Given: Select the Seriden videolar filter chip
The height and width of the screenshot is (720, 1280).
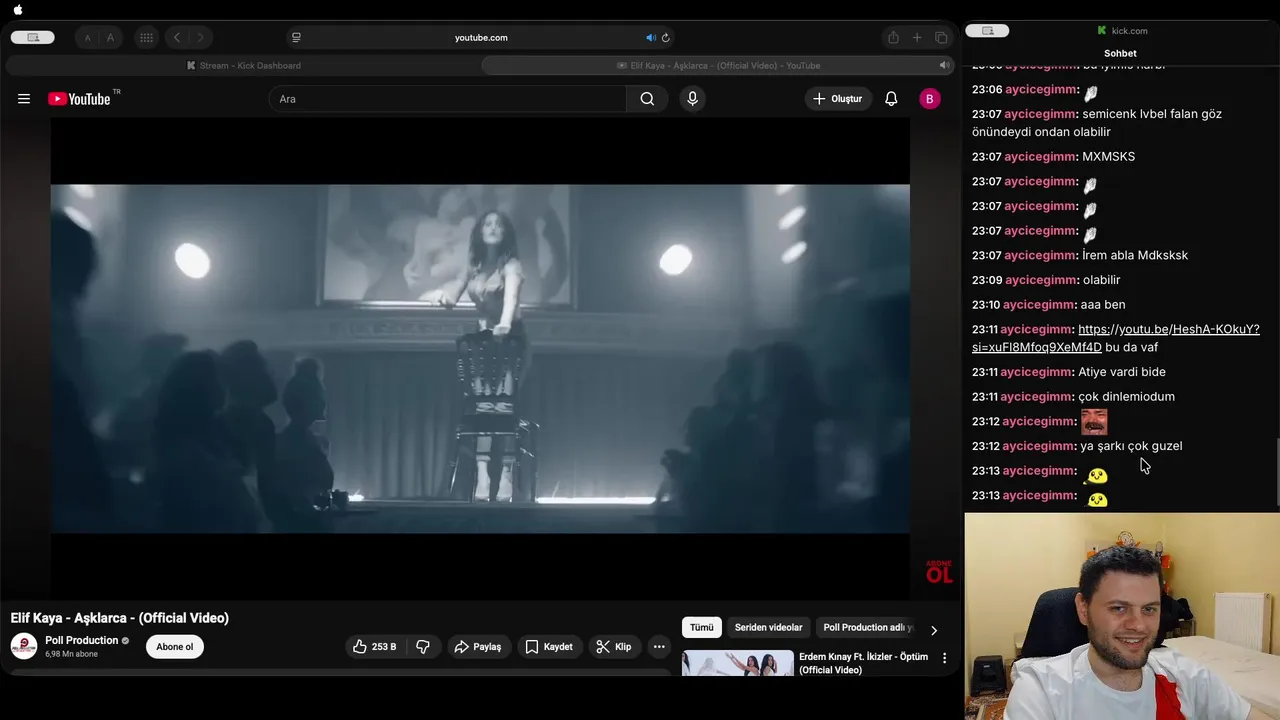Looking at the screenshot, I should pos(769,627).
